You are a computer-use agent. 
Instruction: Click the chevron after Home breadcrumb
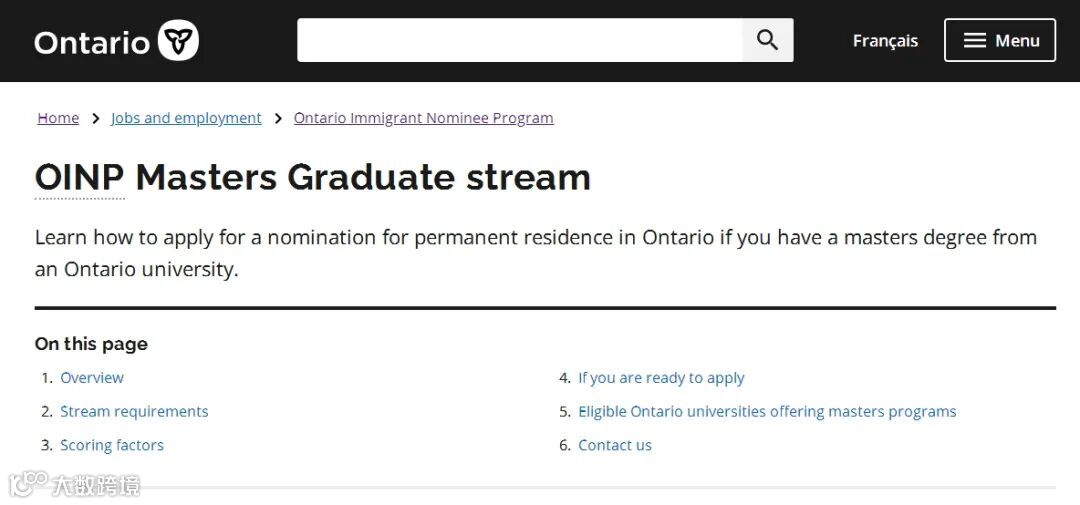[95, 118]
